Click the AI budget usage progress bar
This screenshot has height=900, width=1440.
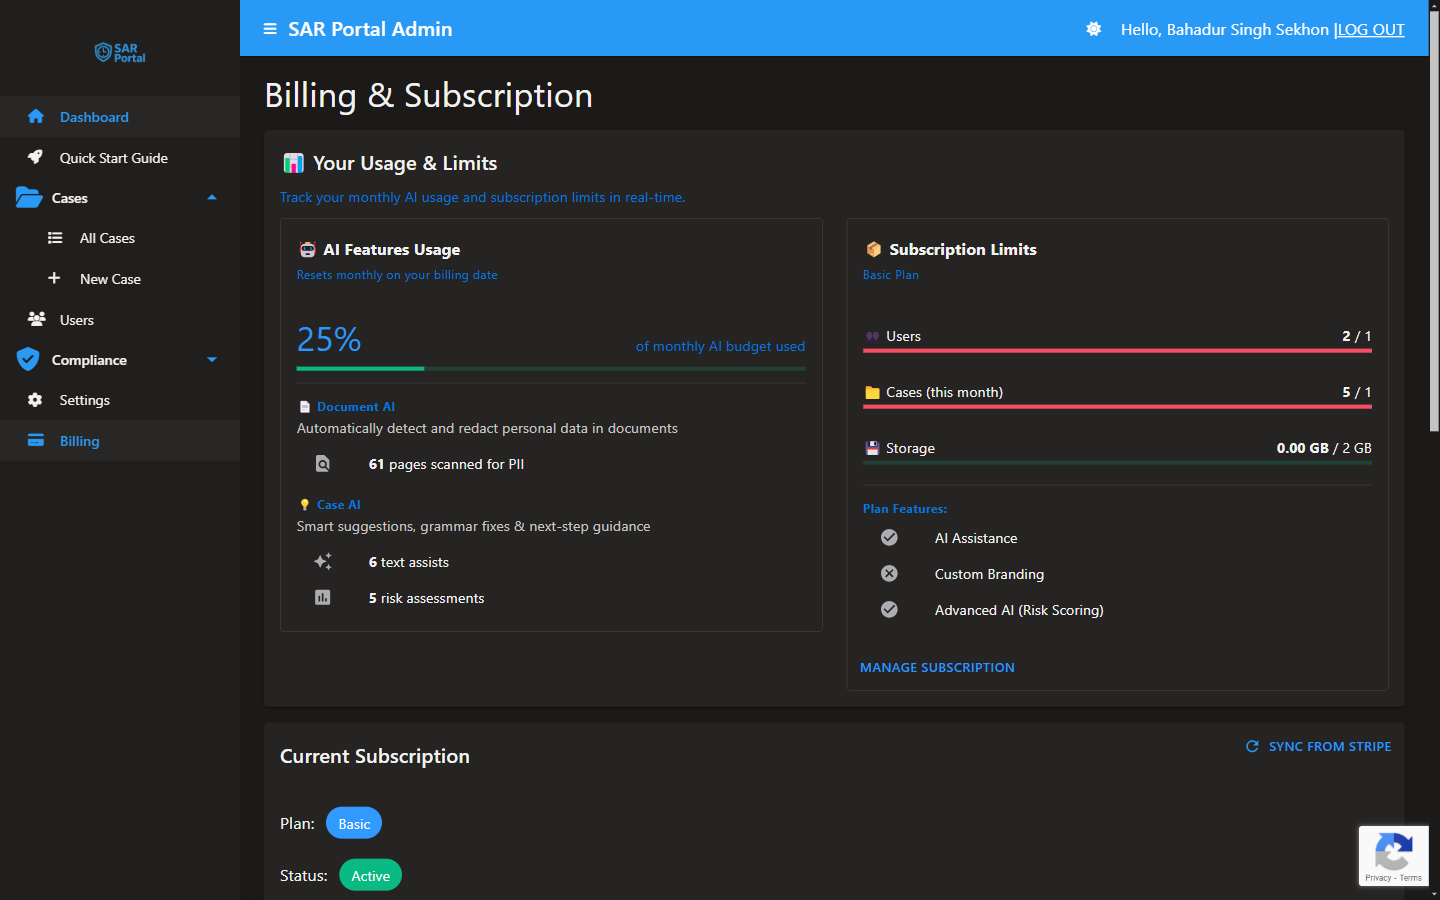(x=551, y=369)
